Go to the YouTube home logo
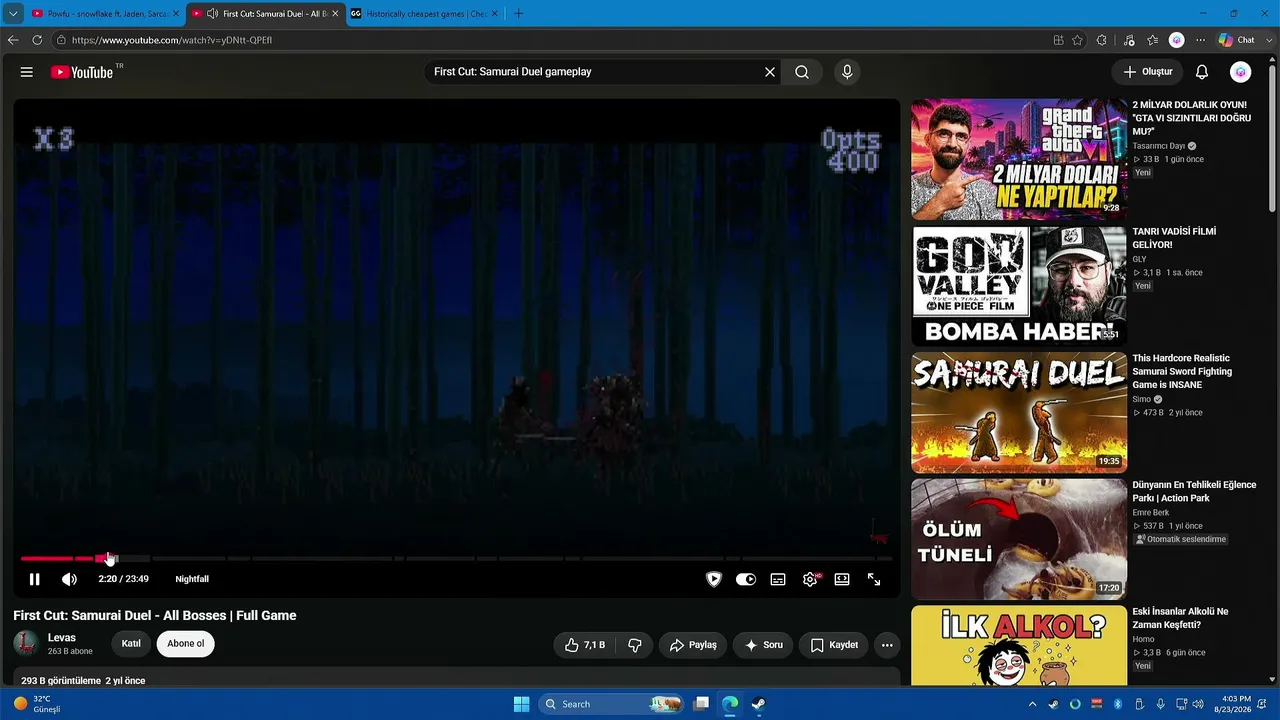Viewport: 1280px width, 720px height. (82, 72)
